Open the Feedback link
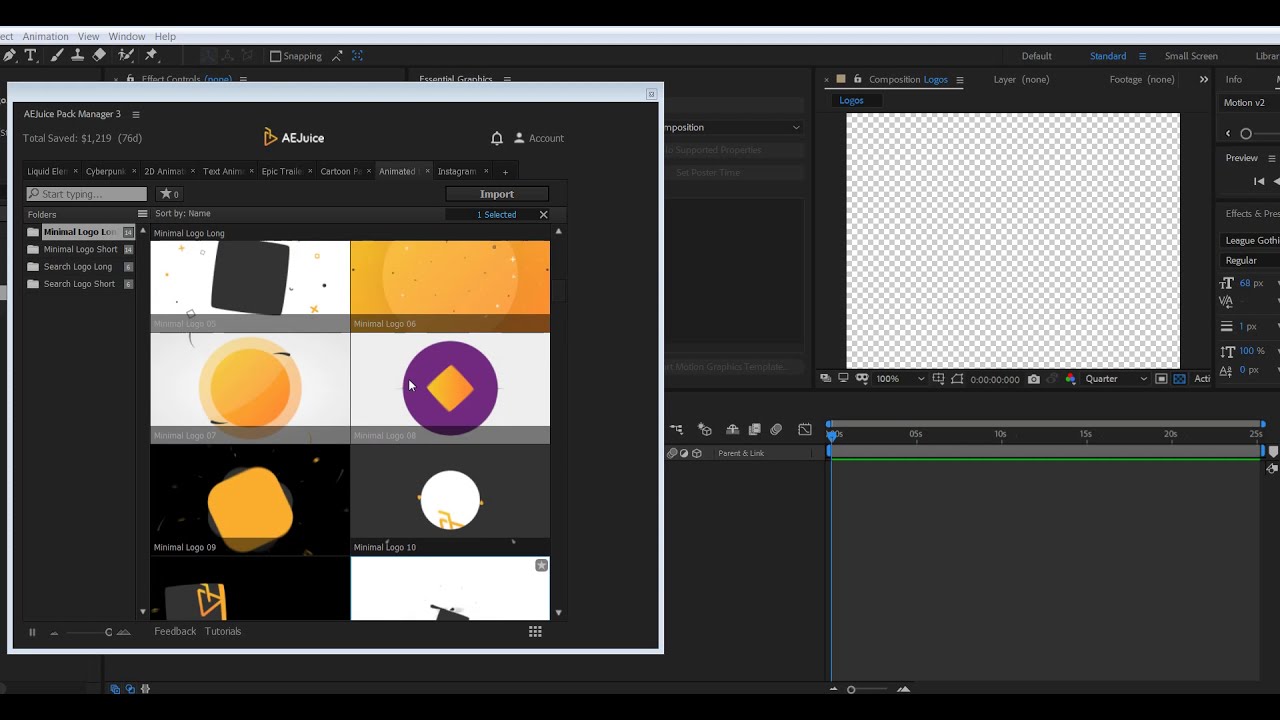This screenshot has height=720, width=1280. 175,631
